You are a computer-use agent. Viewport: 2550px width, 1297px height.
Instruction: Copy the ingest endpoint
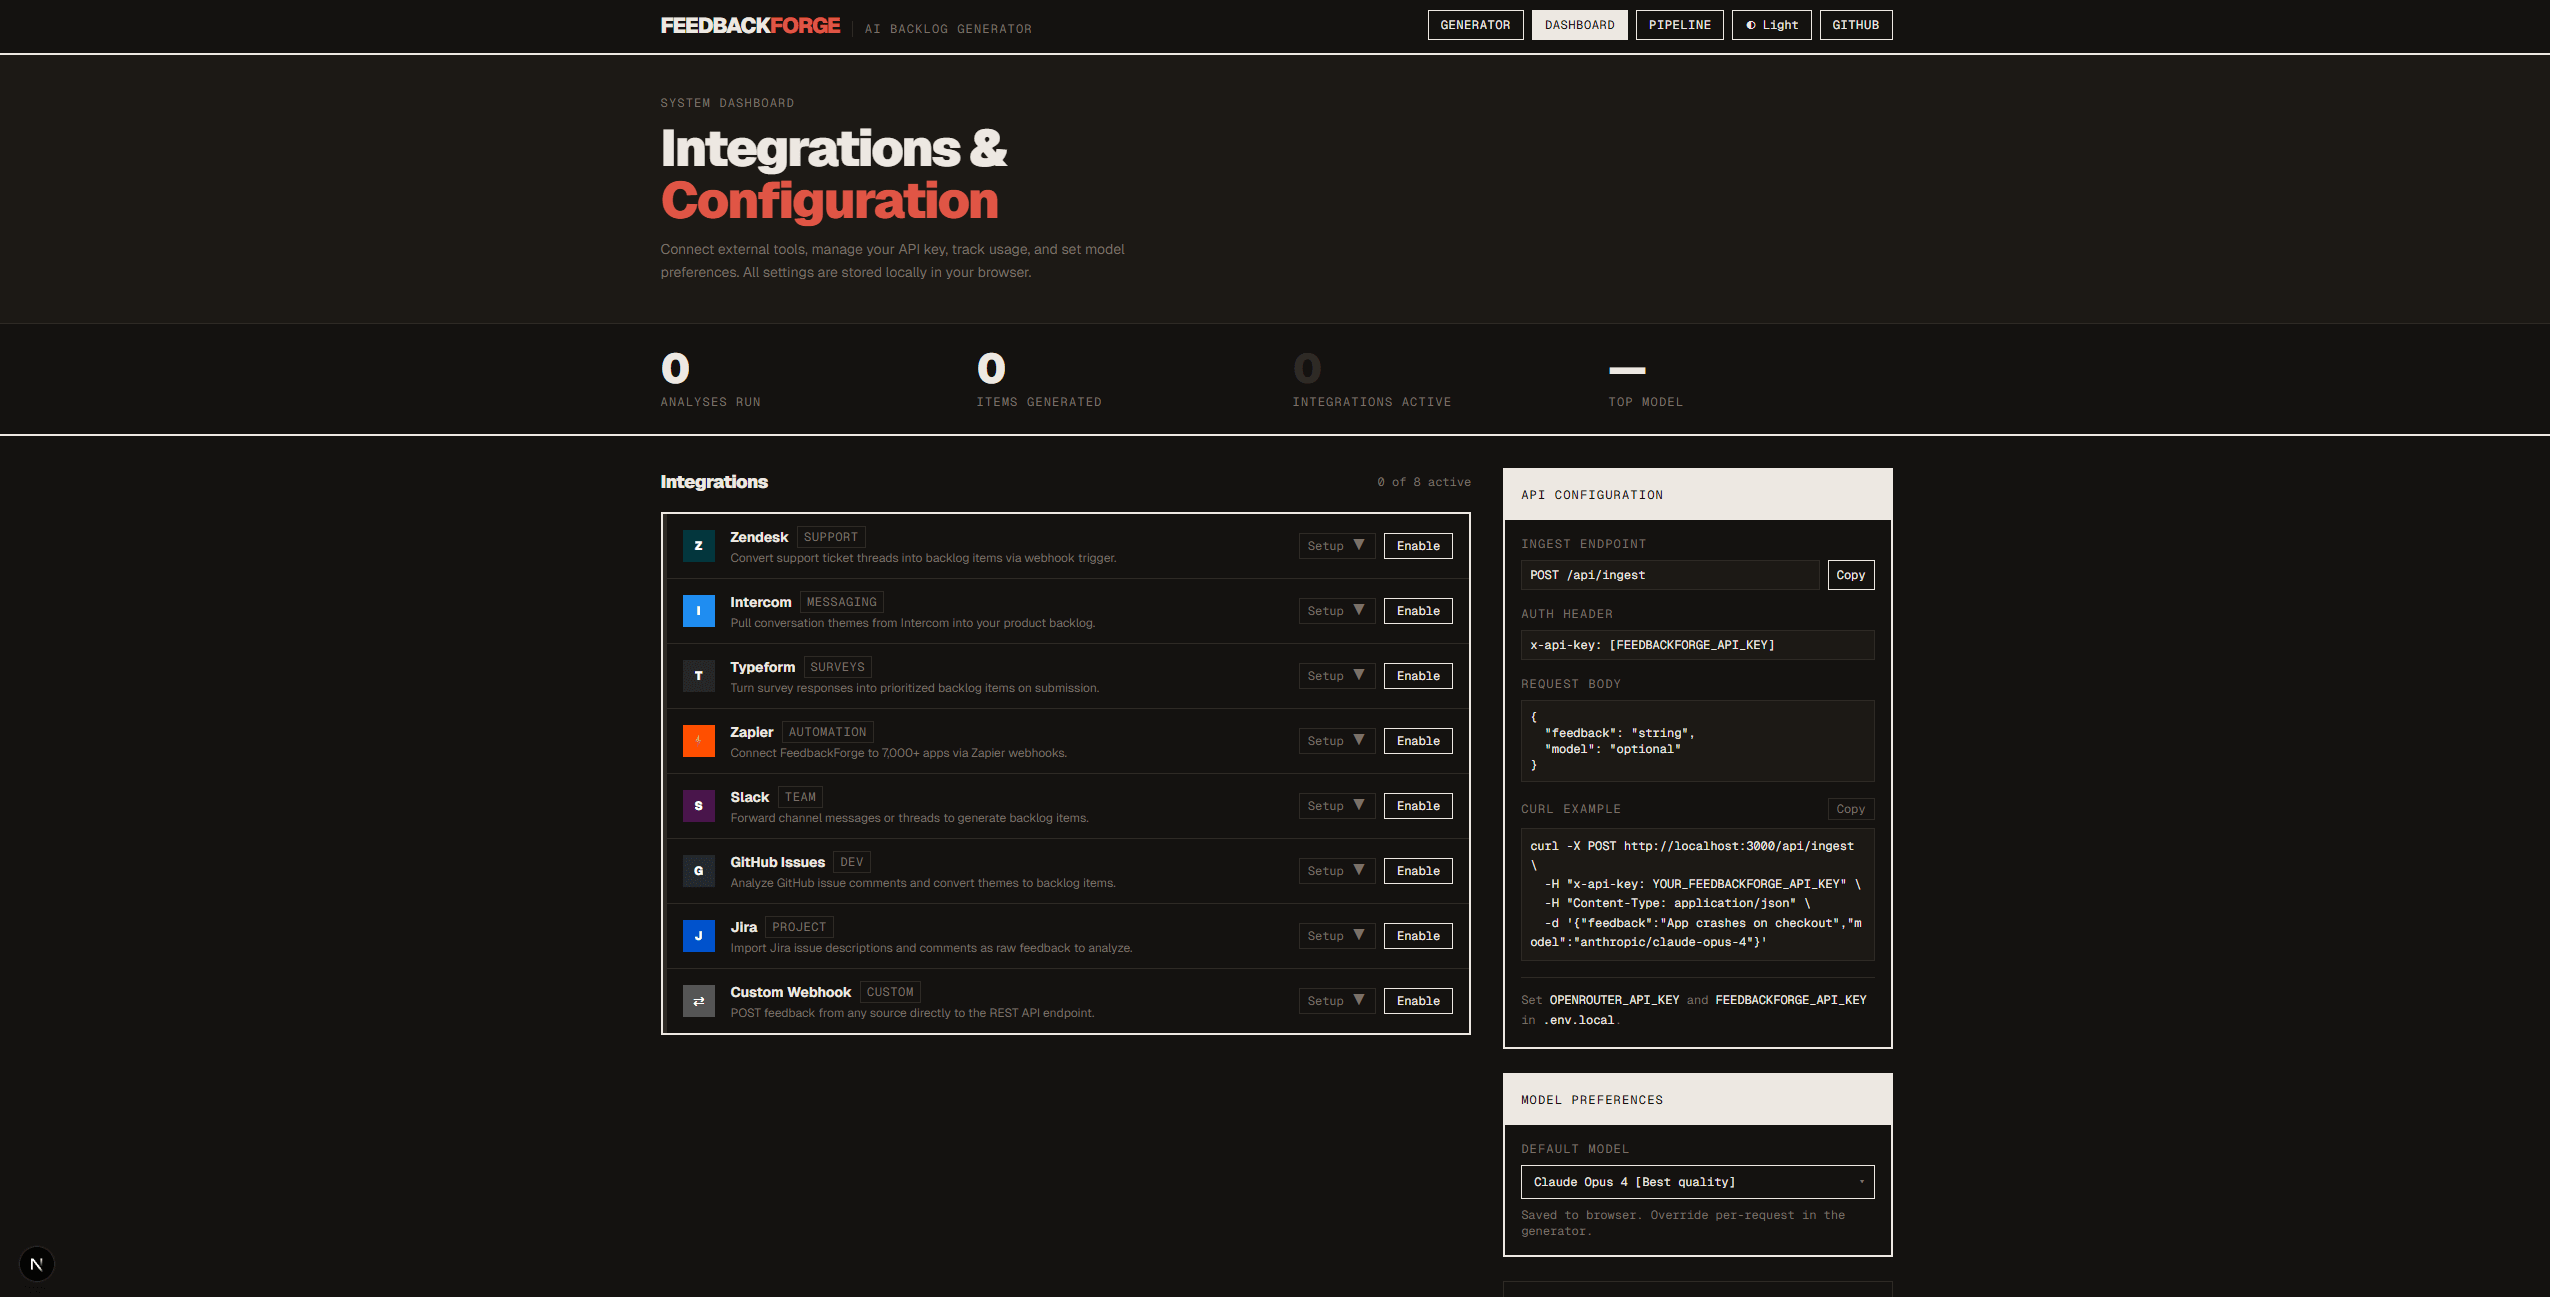coord(1849,575)
